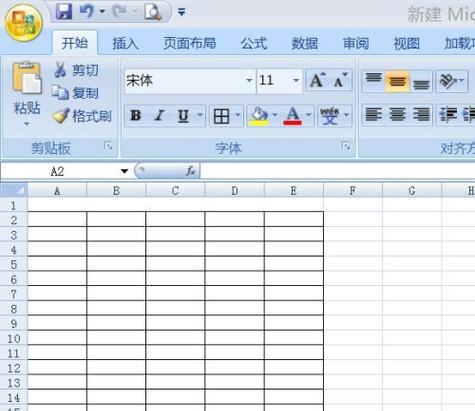Open the 公式 tab

(x=254, y=43)
